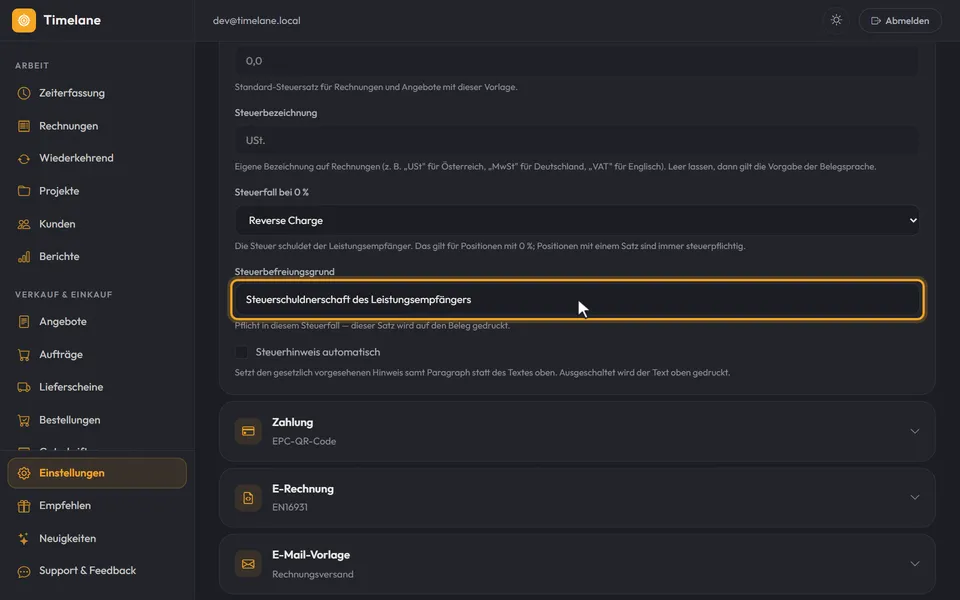Click the Rechnungen invoice icon
Screen dimensions: 960x600
pos(24,126)
